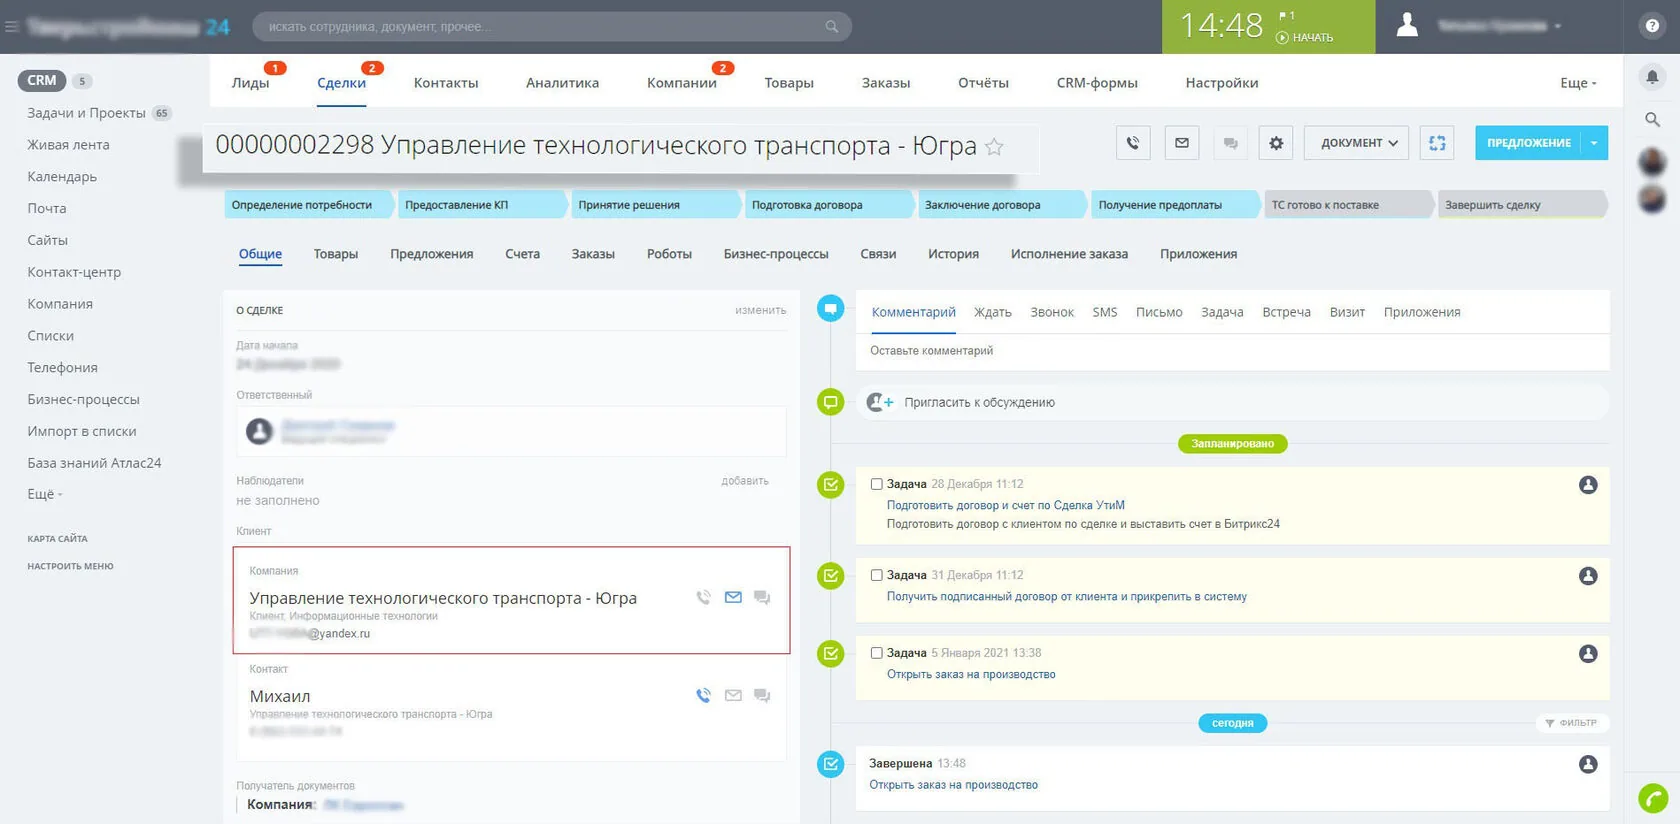The image size is (1680, 824).
Task: Set deal stage to Подготовка договора
Action: point(829,205)
